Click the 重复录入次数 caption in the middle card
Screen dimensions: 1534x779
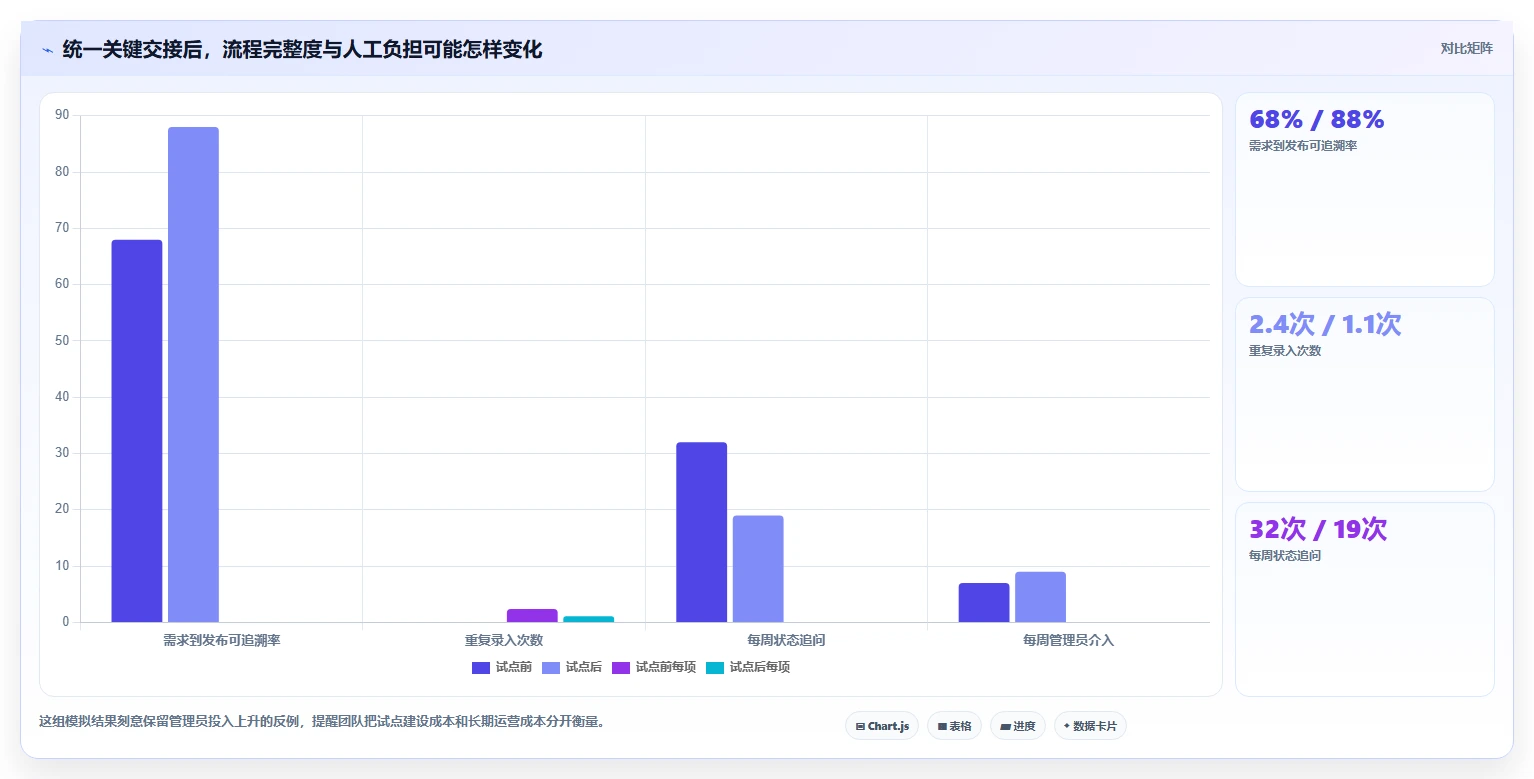[1285, 351]
